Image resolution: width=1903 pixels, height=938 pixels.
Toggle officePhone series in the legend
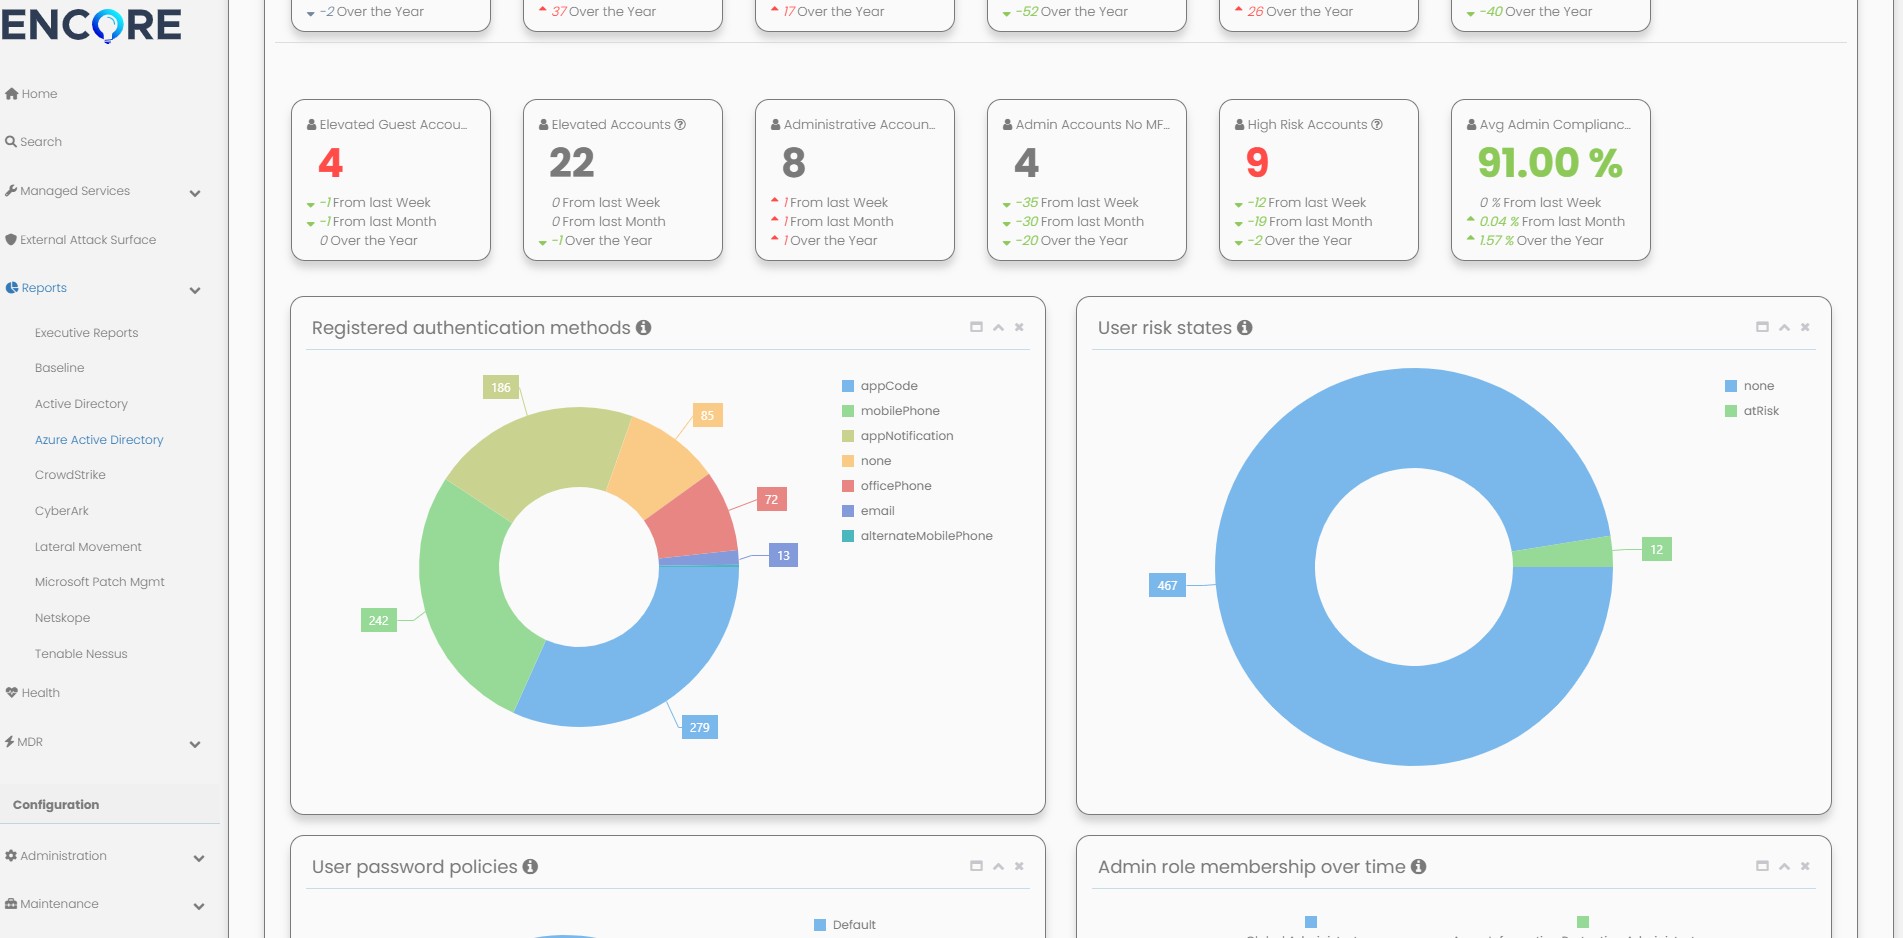tap(895, 486)
